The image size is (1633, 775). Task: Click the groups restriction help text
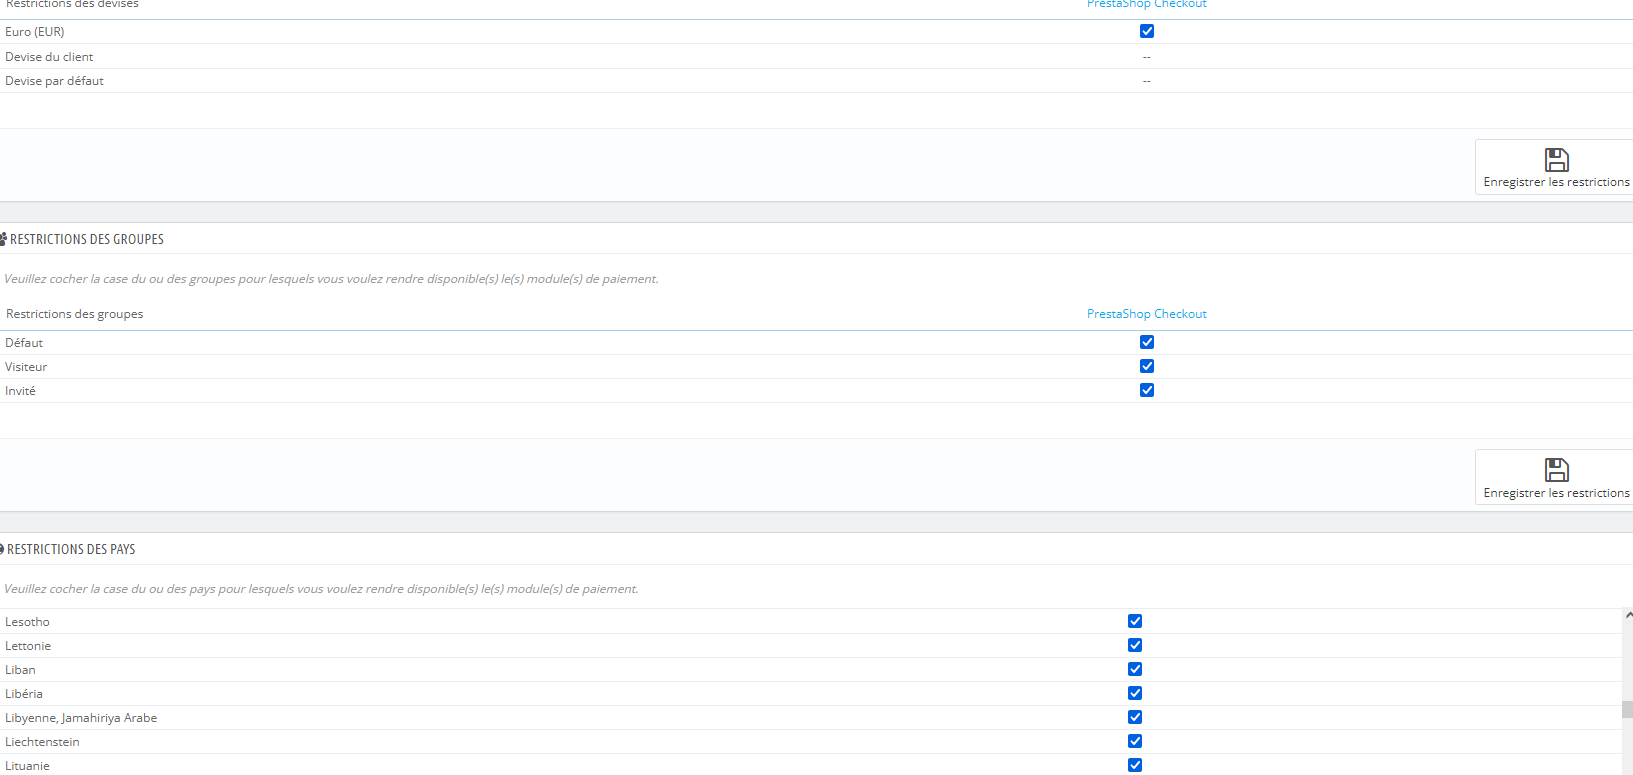point(331,279)
